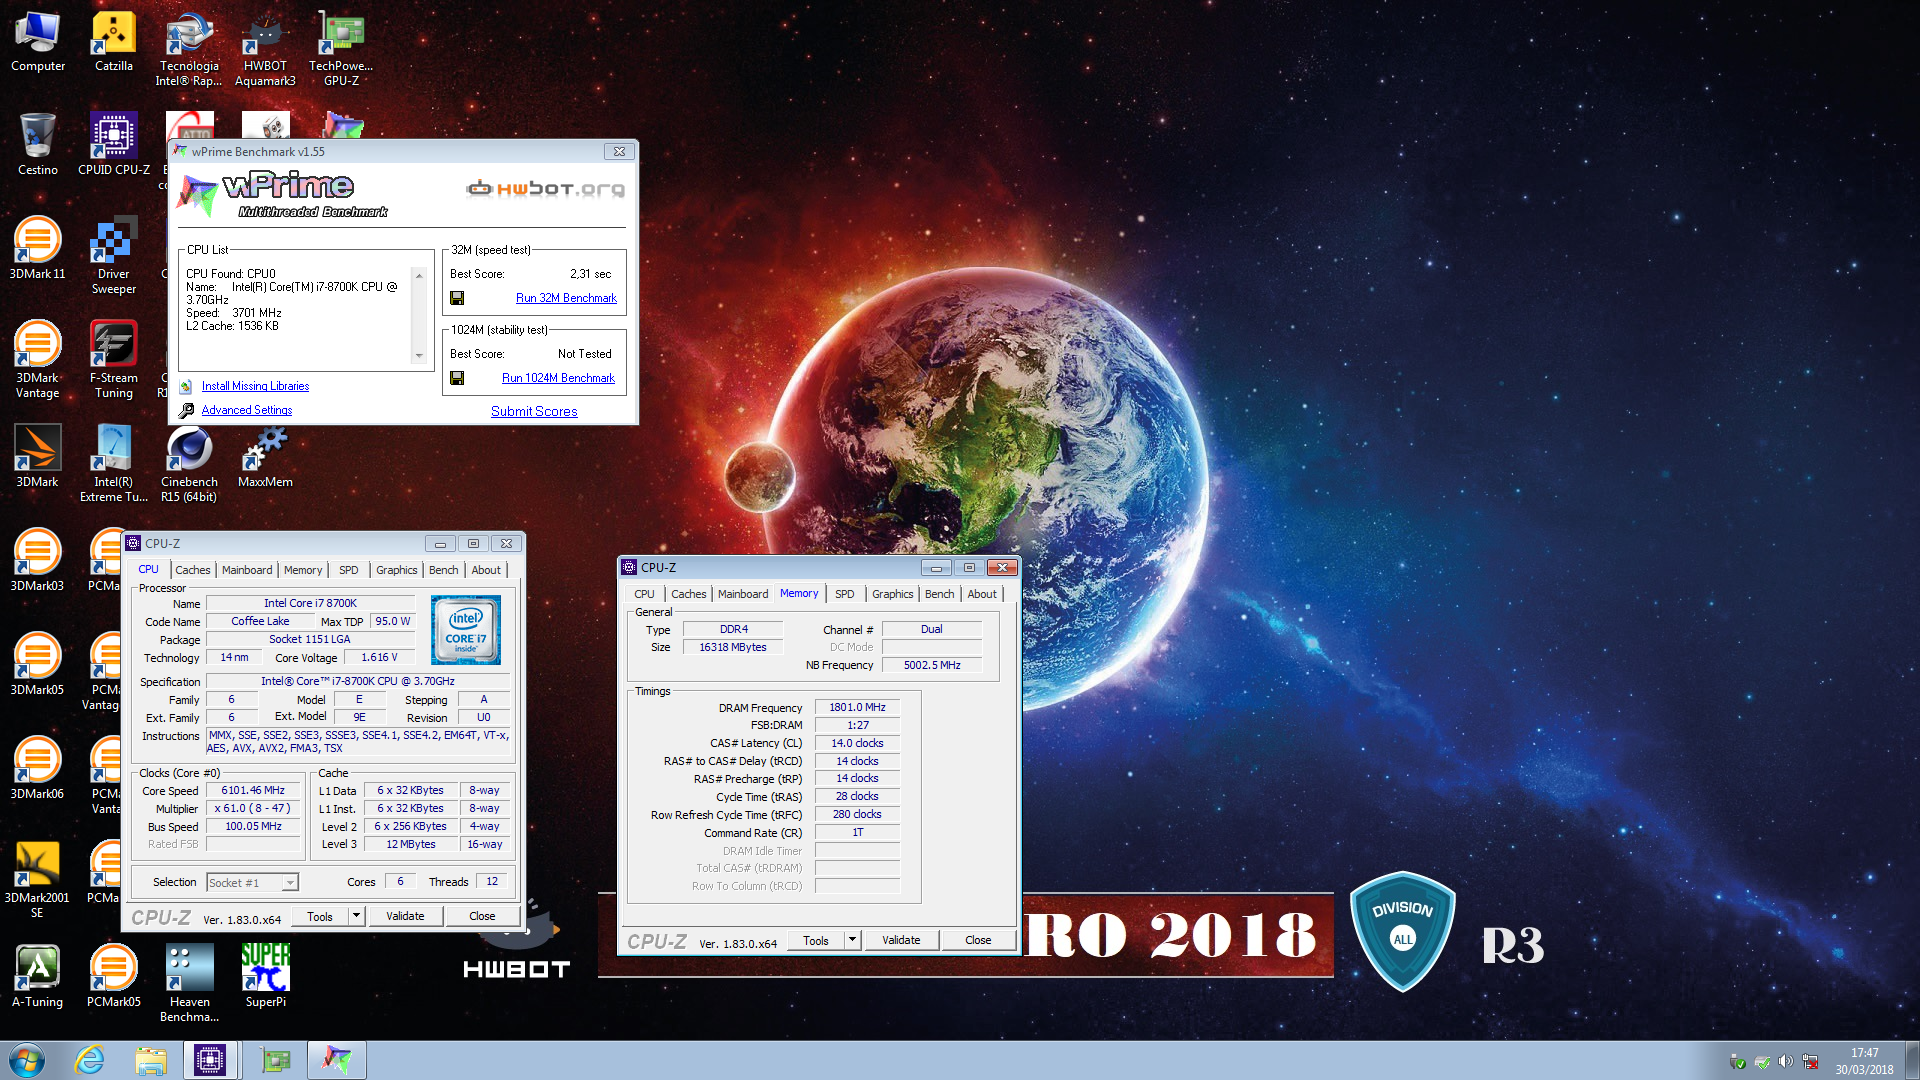1920x1080 pixels.
Task: Switch to Mainboard tab in left CPU-Z
Action: click(247, 570)
